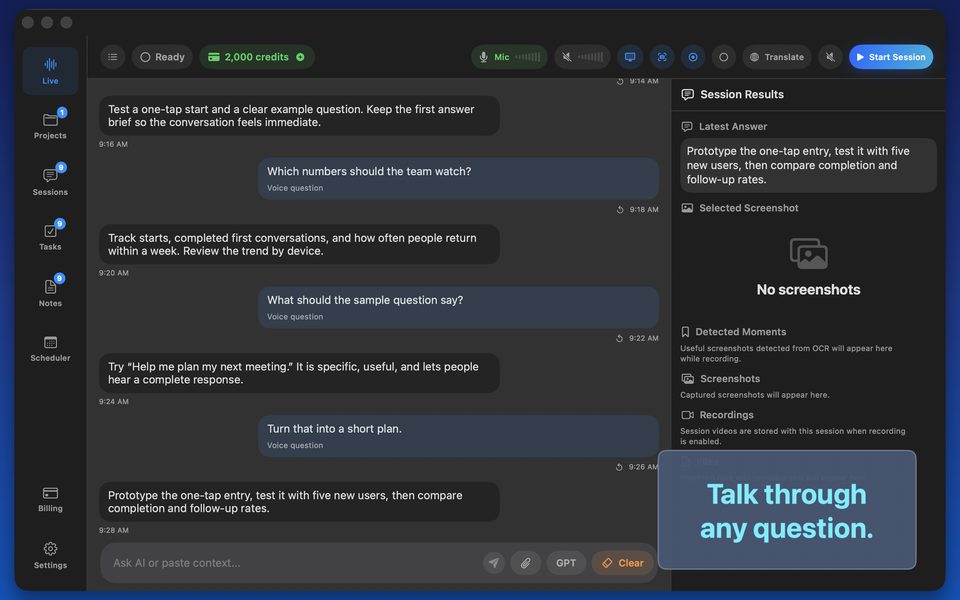Focus the Ask AI or paste context field
Viewport: 960px width, 600px height.
point(294,563)
